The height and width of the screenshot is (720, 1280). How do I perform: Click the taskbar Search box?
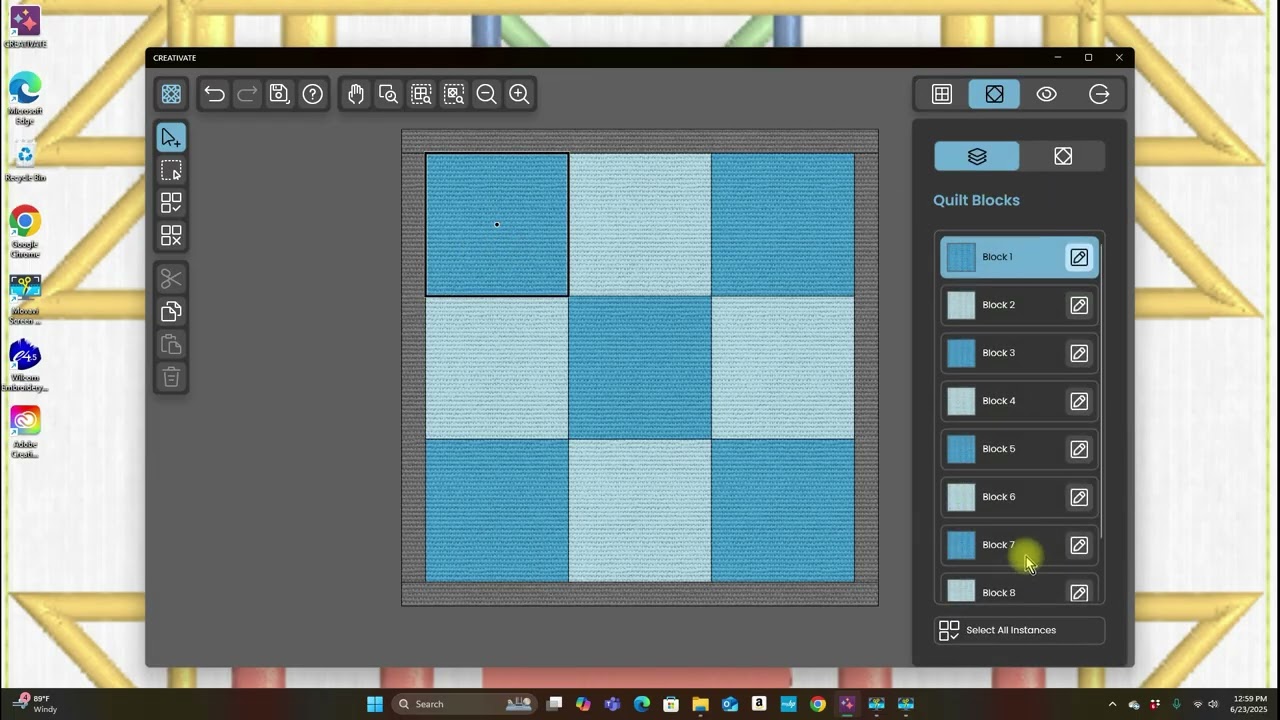[464, 704]
